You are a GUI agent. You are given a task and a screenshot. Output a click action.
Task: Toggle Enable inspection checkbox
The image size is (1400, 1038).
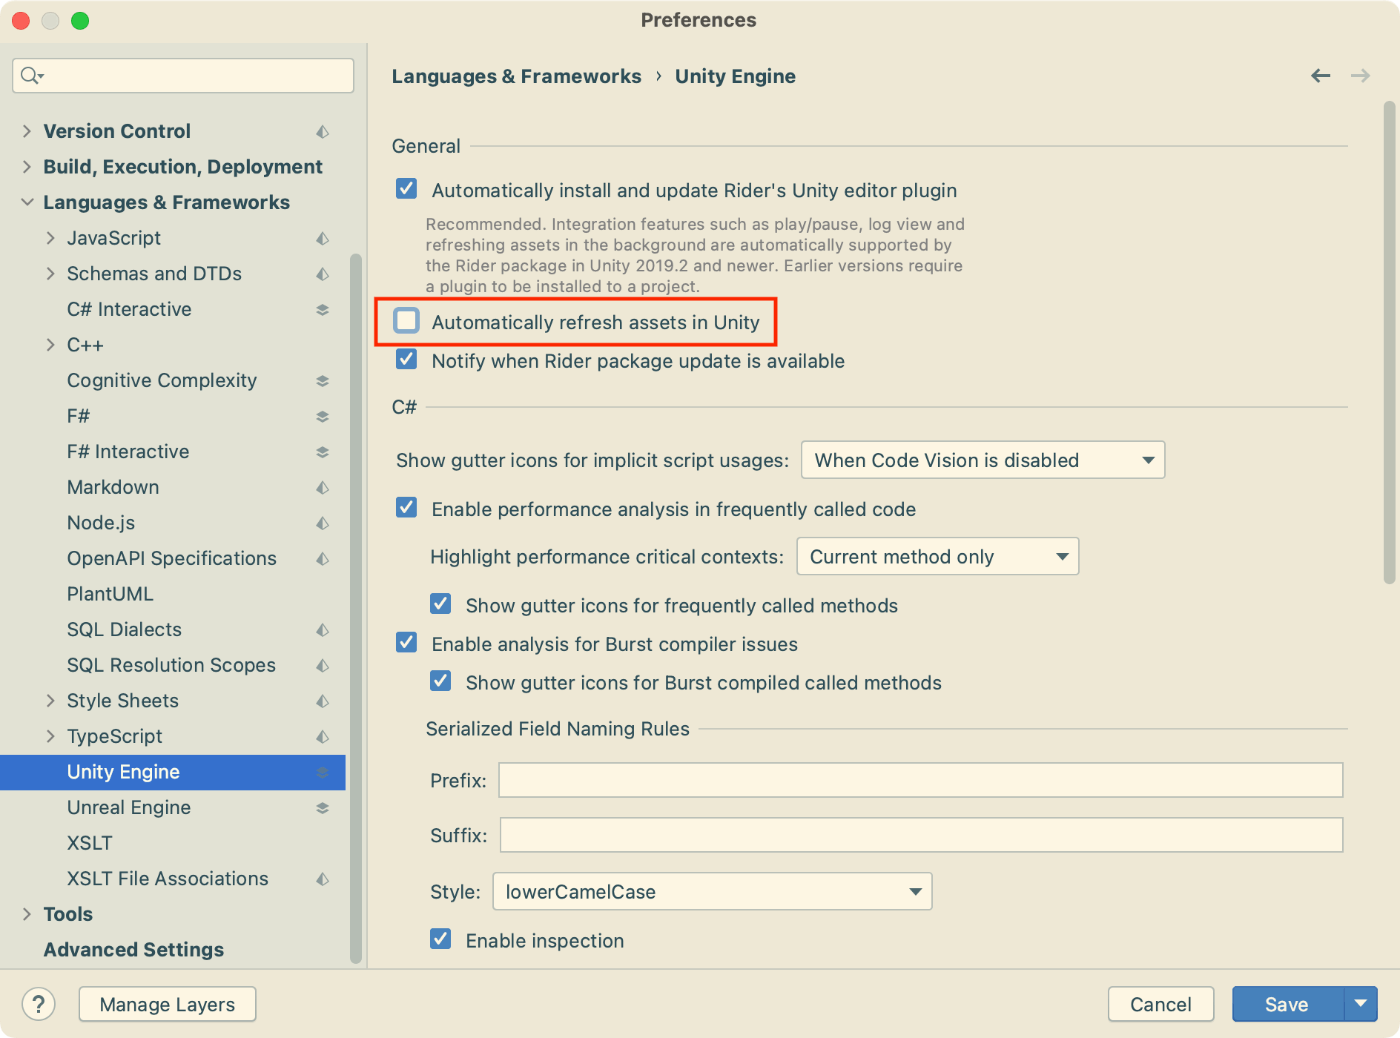(x=440, y=939)
